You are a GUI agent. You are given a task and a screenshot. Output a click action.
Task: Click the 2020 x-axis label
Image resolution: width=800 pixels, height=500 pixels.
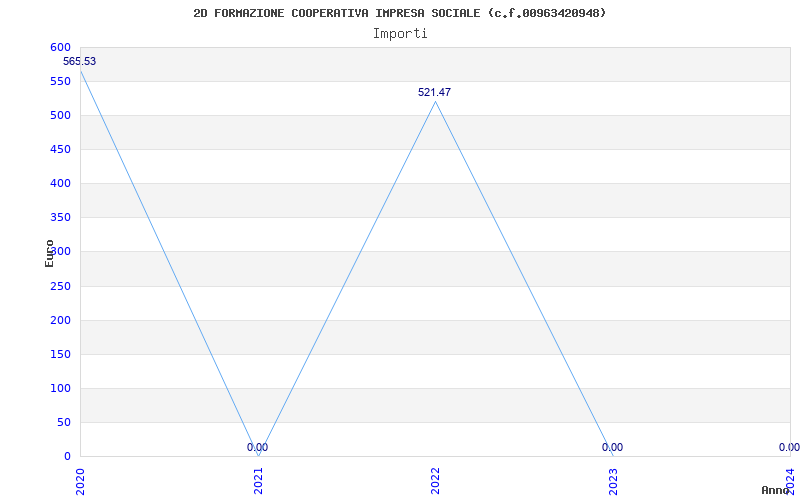[x=80, y=482]
